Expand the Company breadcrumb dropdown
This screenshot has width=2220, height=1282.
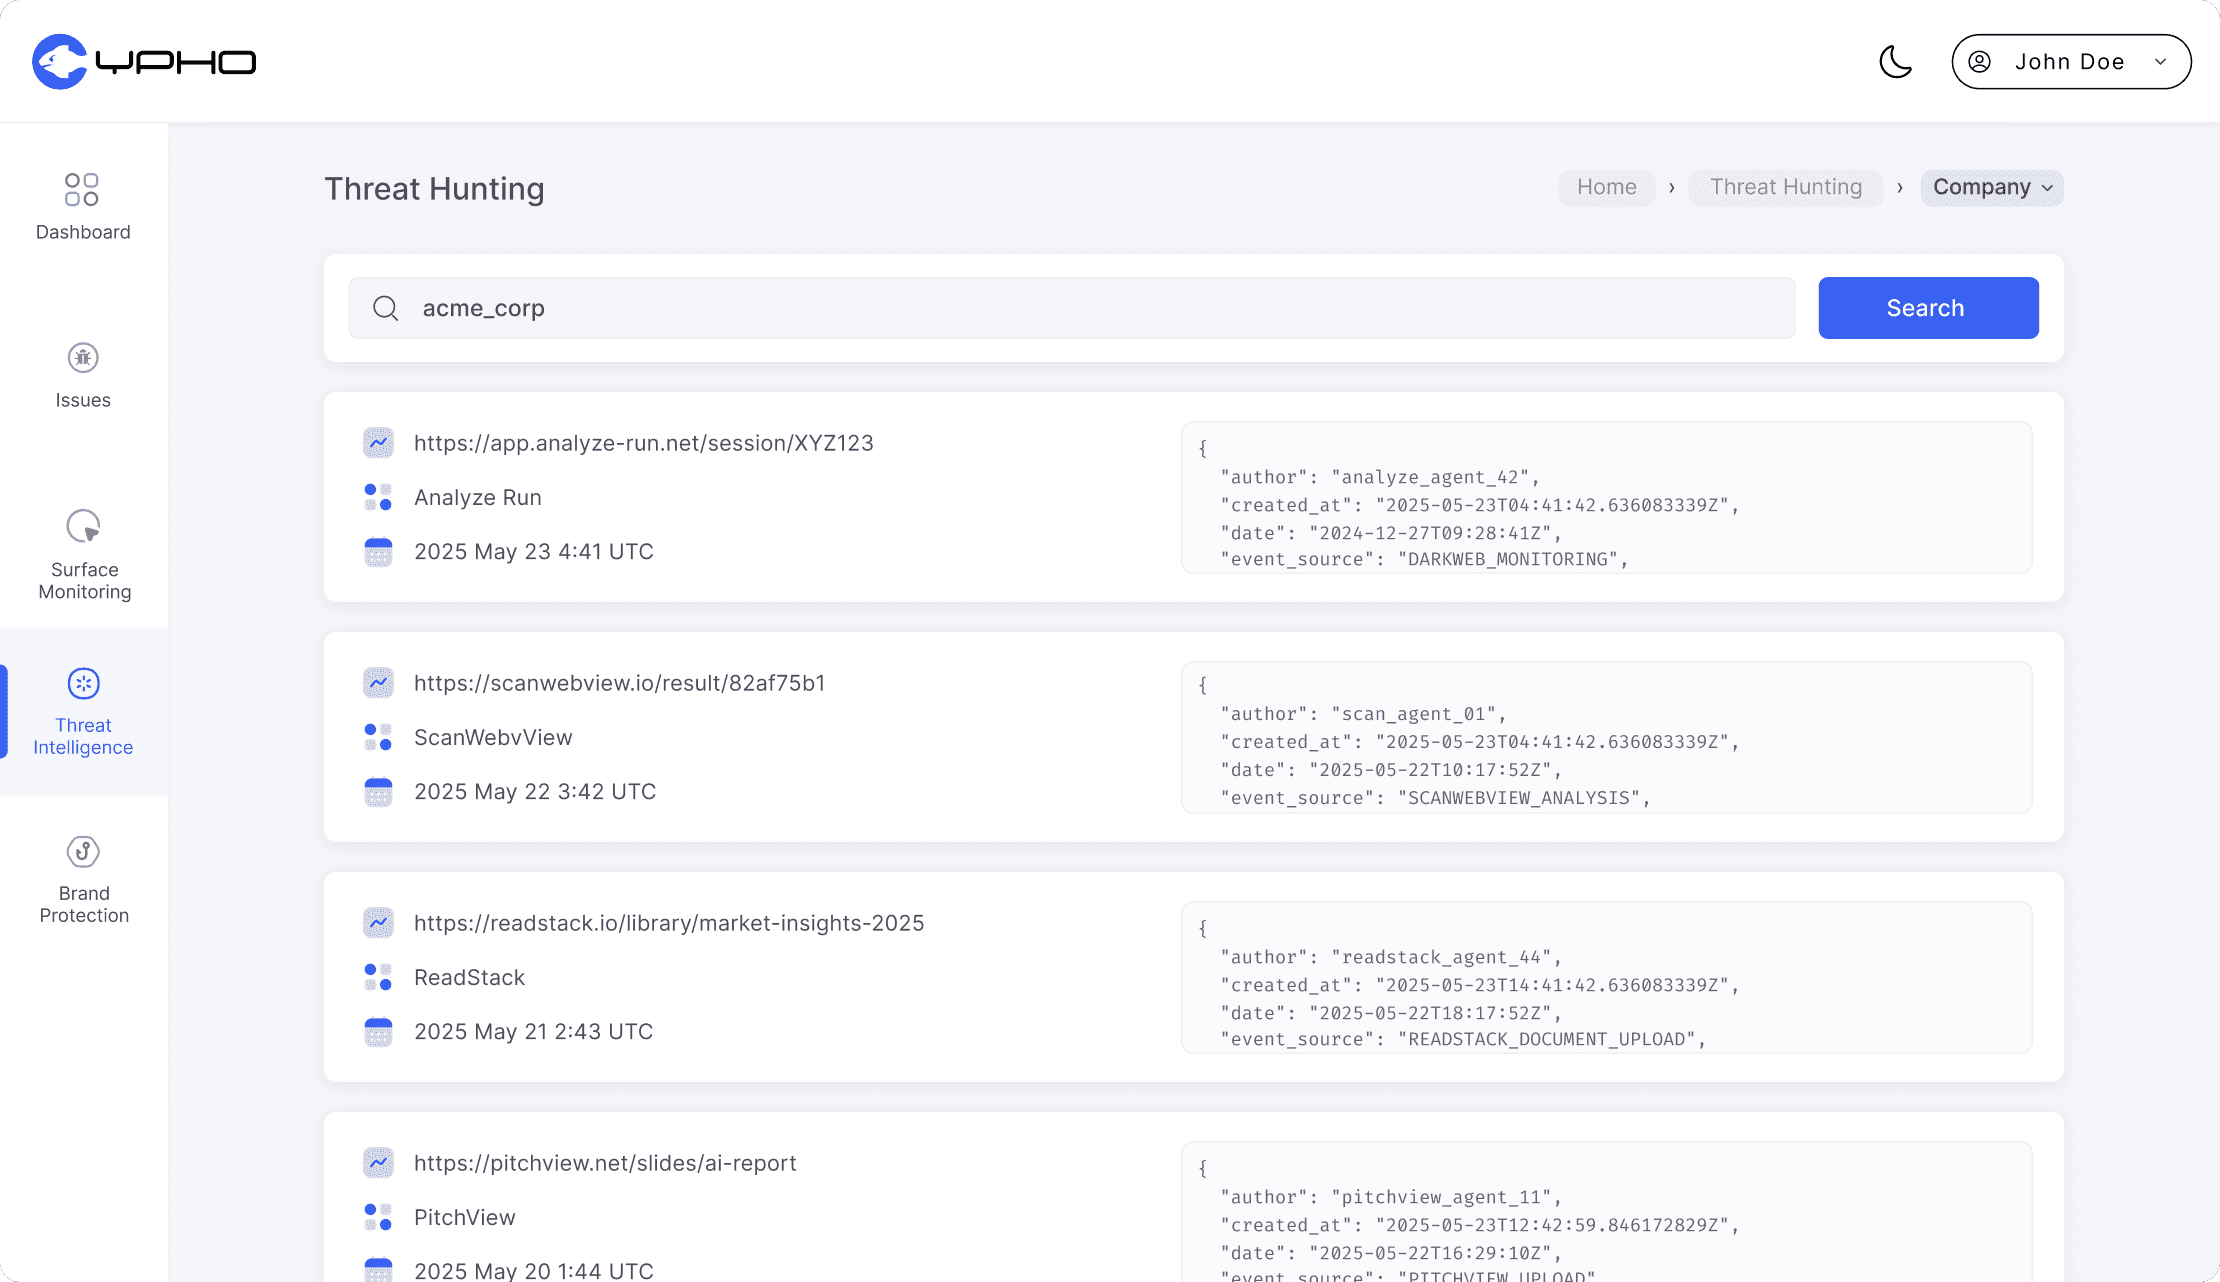(x=1991, y=187)
